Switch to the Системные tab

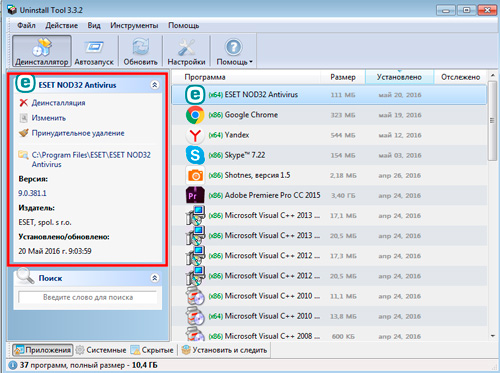[x=101, y=350]
